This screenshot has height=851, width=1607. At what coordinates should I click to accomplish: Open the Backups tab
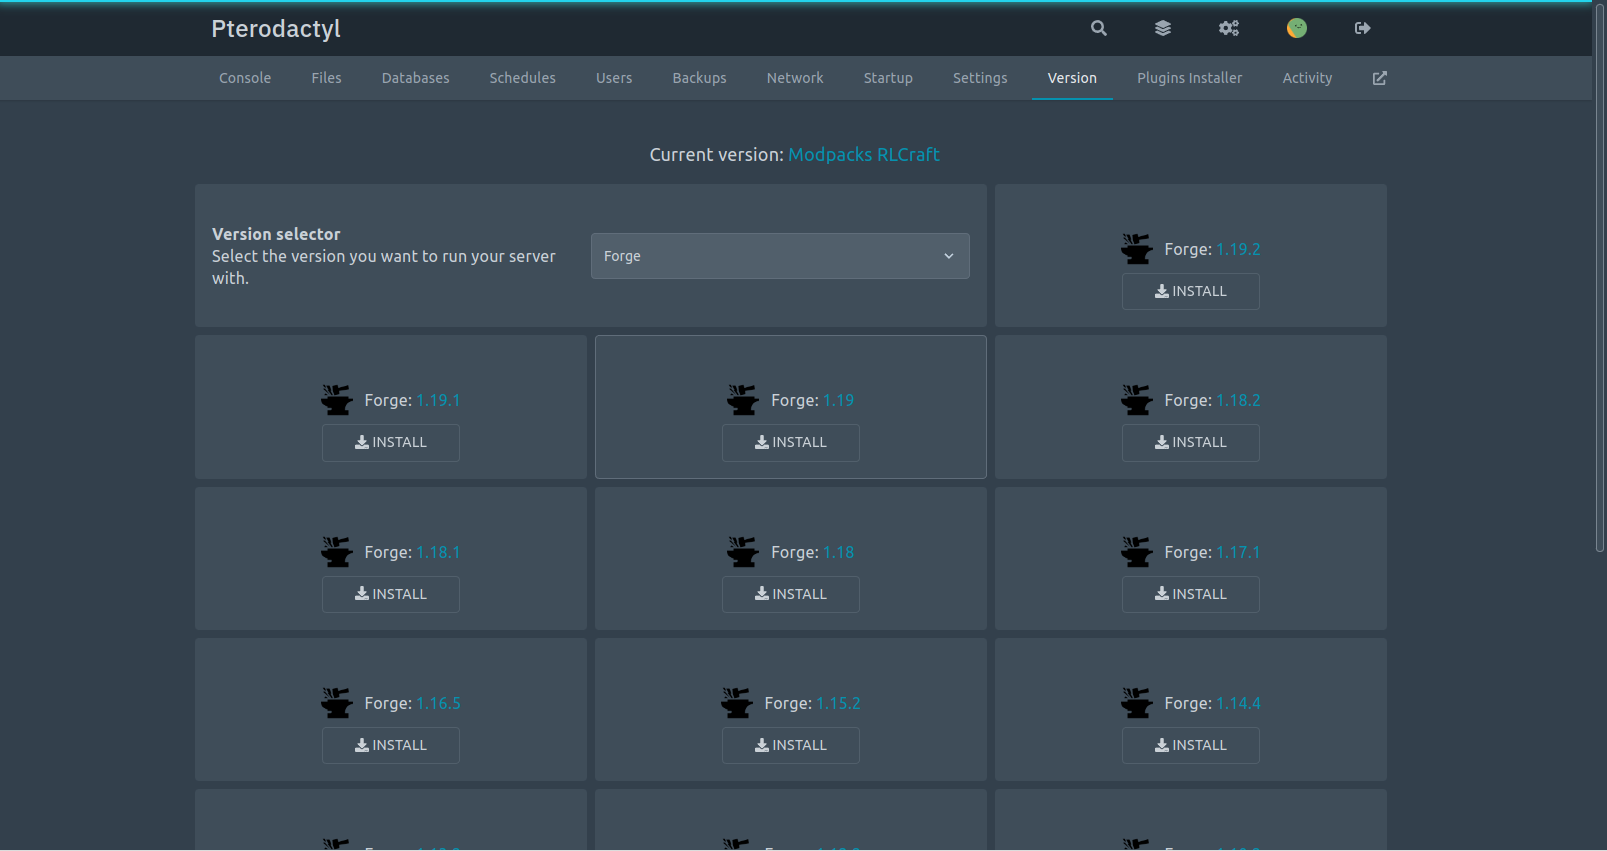coord(699,78)
